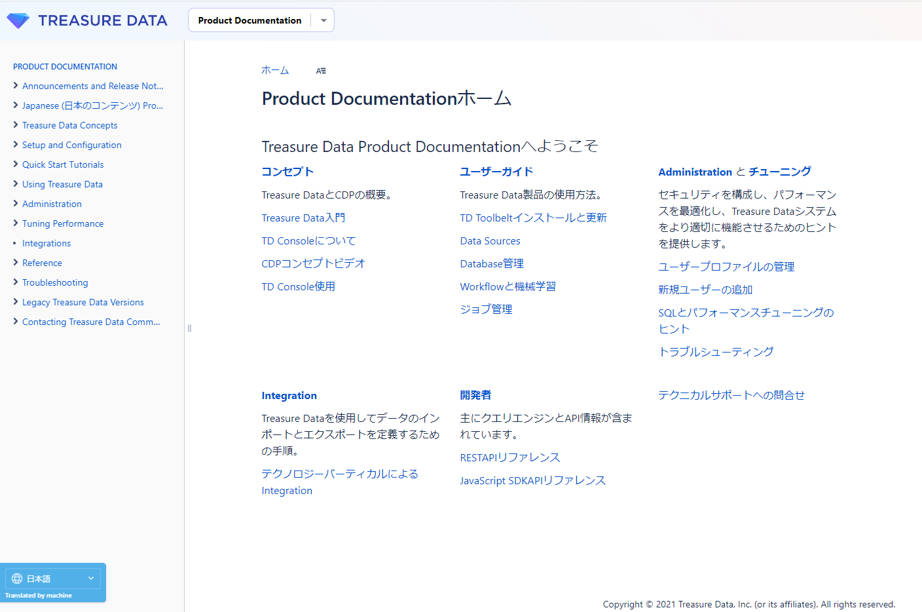Expand the Japanese content section chevron
The width and height of the screenshot is (922, 612).
click(x=15, y=105)
